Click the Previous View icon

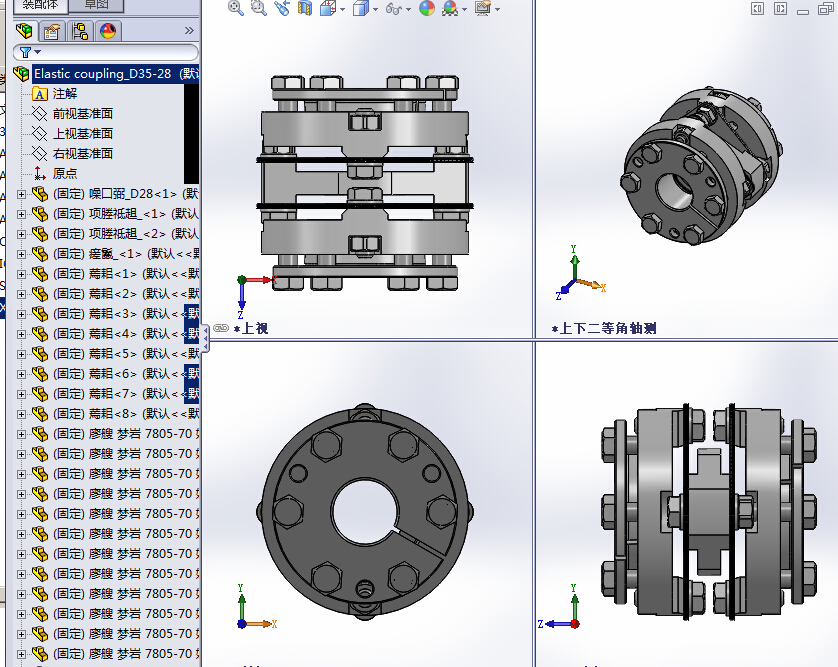pyautogui.click(x=282, y=7)
